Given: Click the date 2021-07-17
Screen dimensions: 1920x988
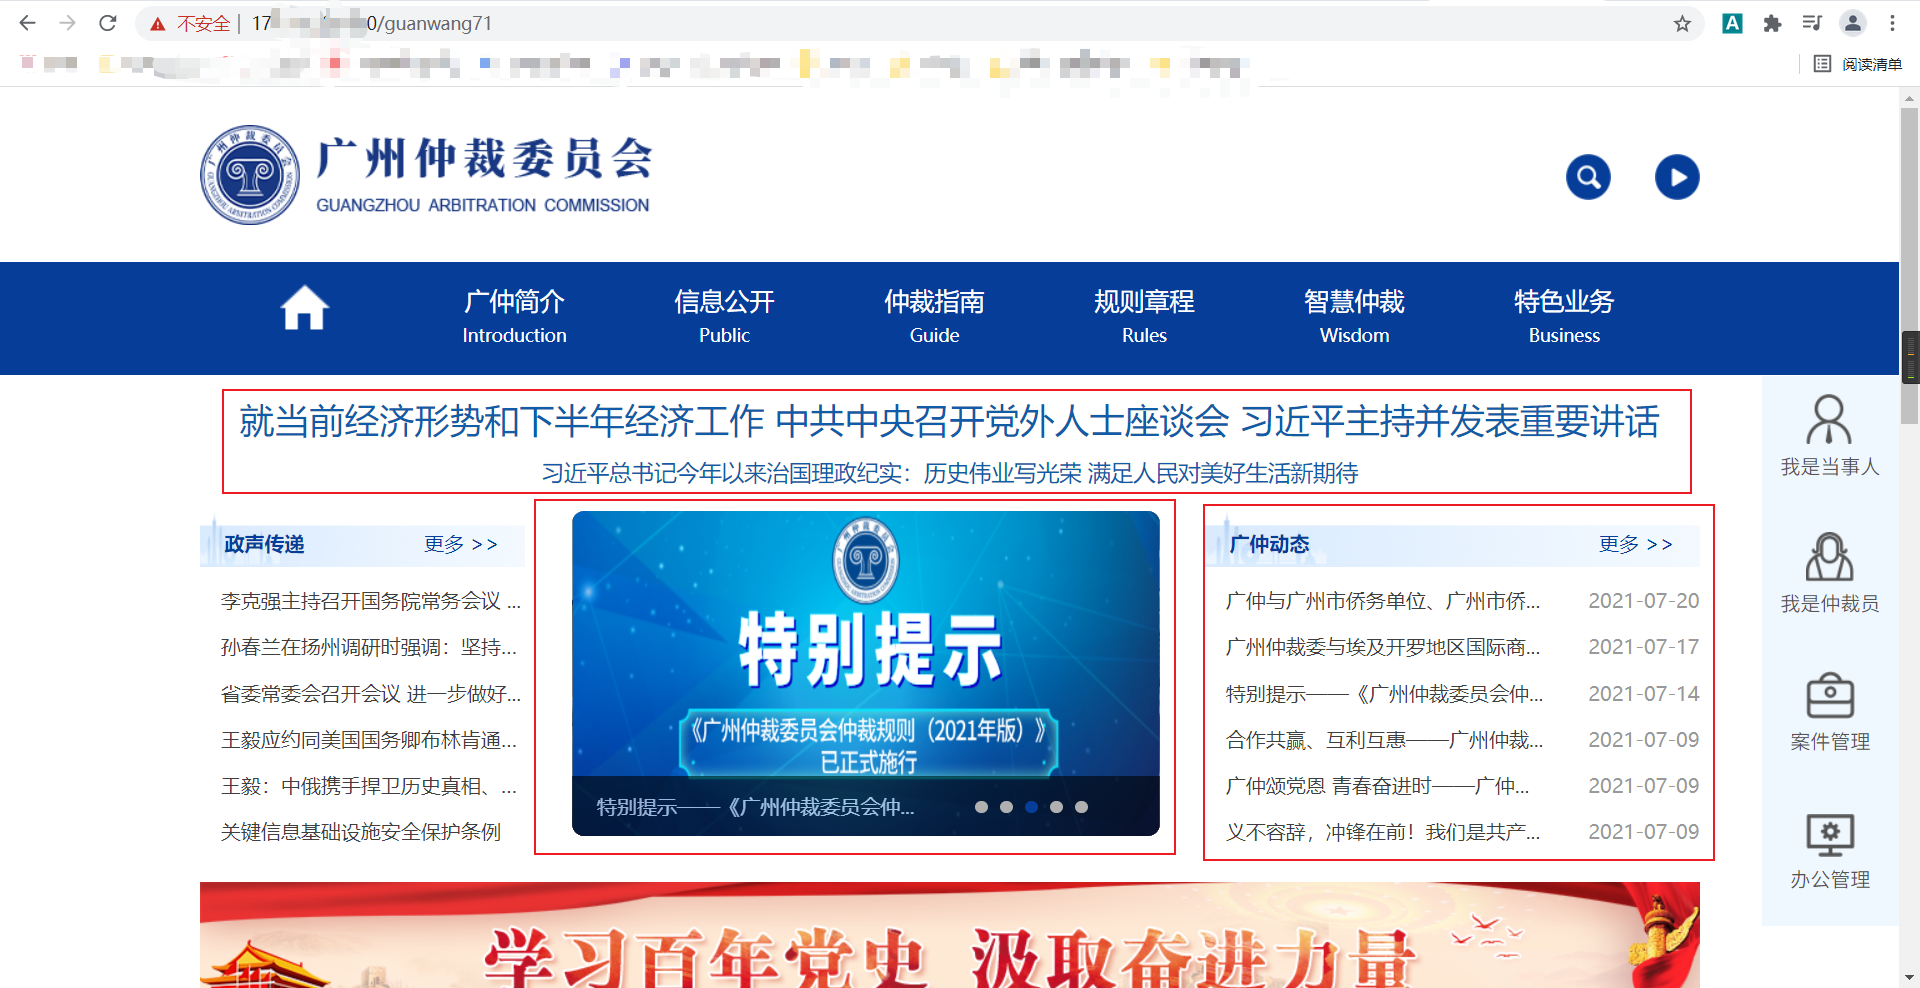Looking at the screenshot, I should pos(1644,647).
